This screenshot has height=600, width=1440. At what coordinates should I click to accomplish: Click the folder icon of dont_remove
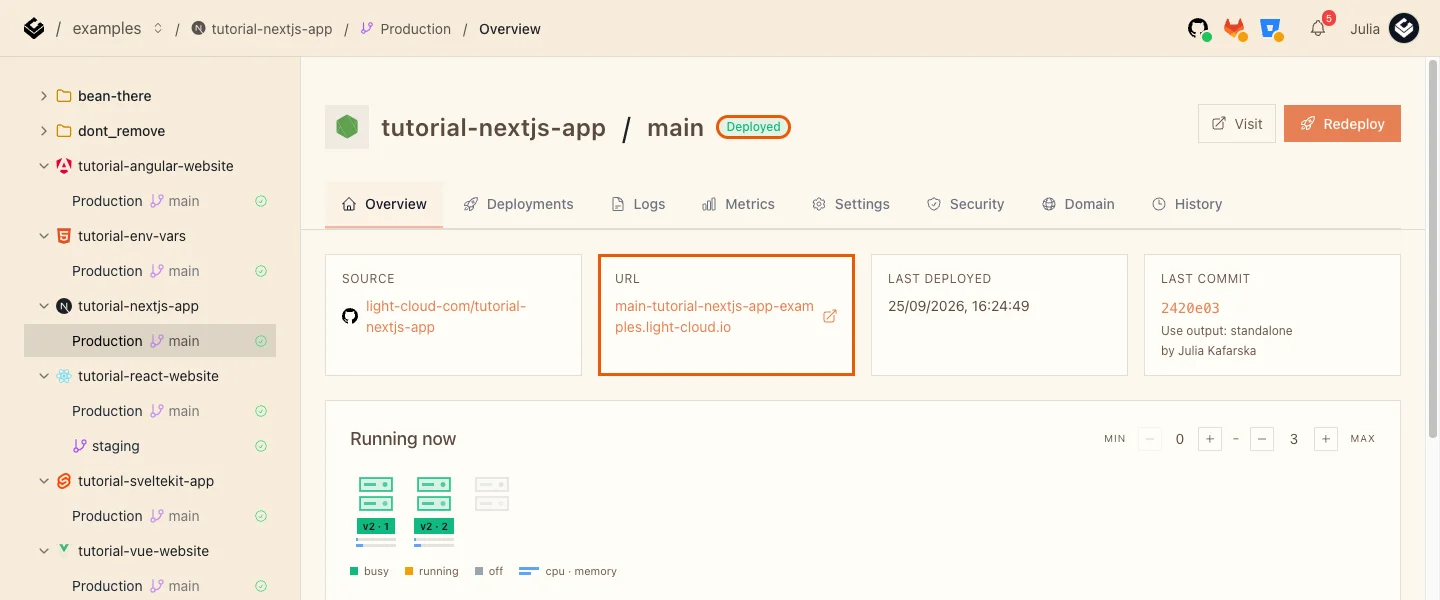pyautogui.click(x=64, y=131)
